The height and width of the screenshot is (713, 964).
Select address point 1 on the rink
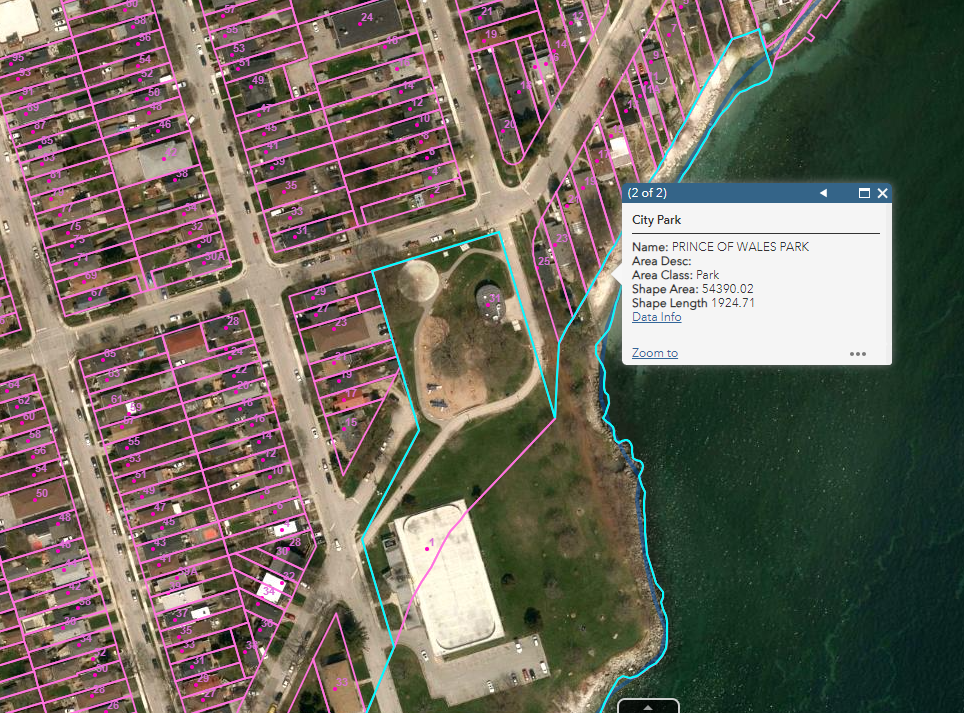coord(428,547)
